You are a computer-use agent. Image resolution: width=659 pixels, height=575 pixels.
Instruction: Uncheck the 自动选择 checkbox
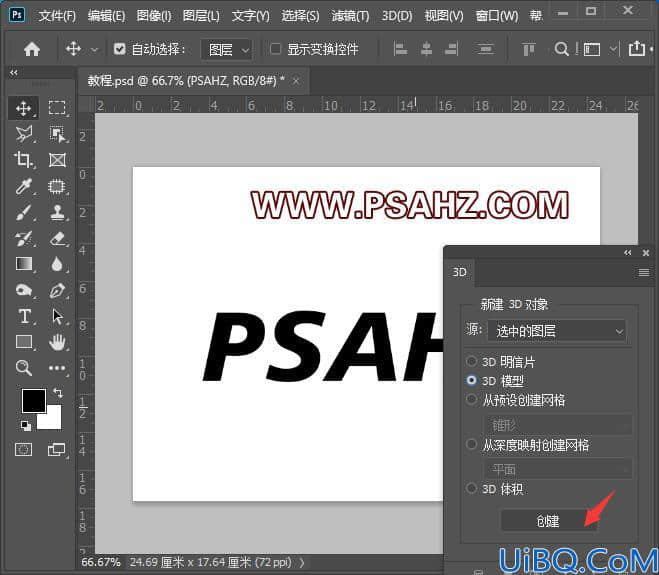coord(119,49)
